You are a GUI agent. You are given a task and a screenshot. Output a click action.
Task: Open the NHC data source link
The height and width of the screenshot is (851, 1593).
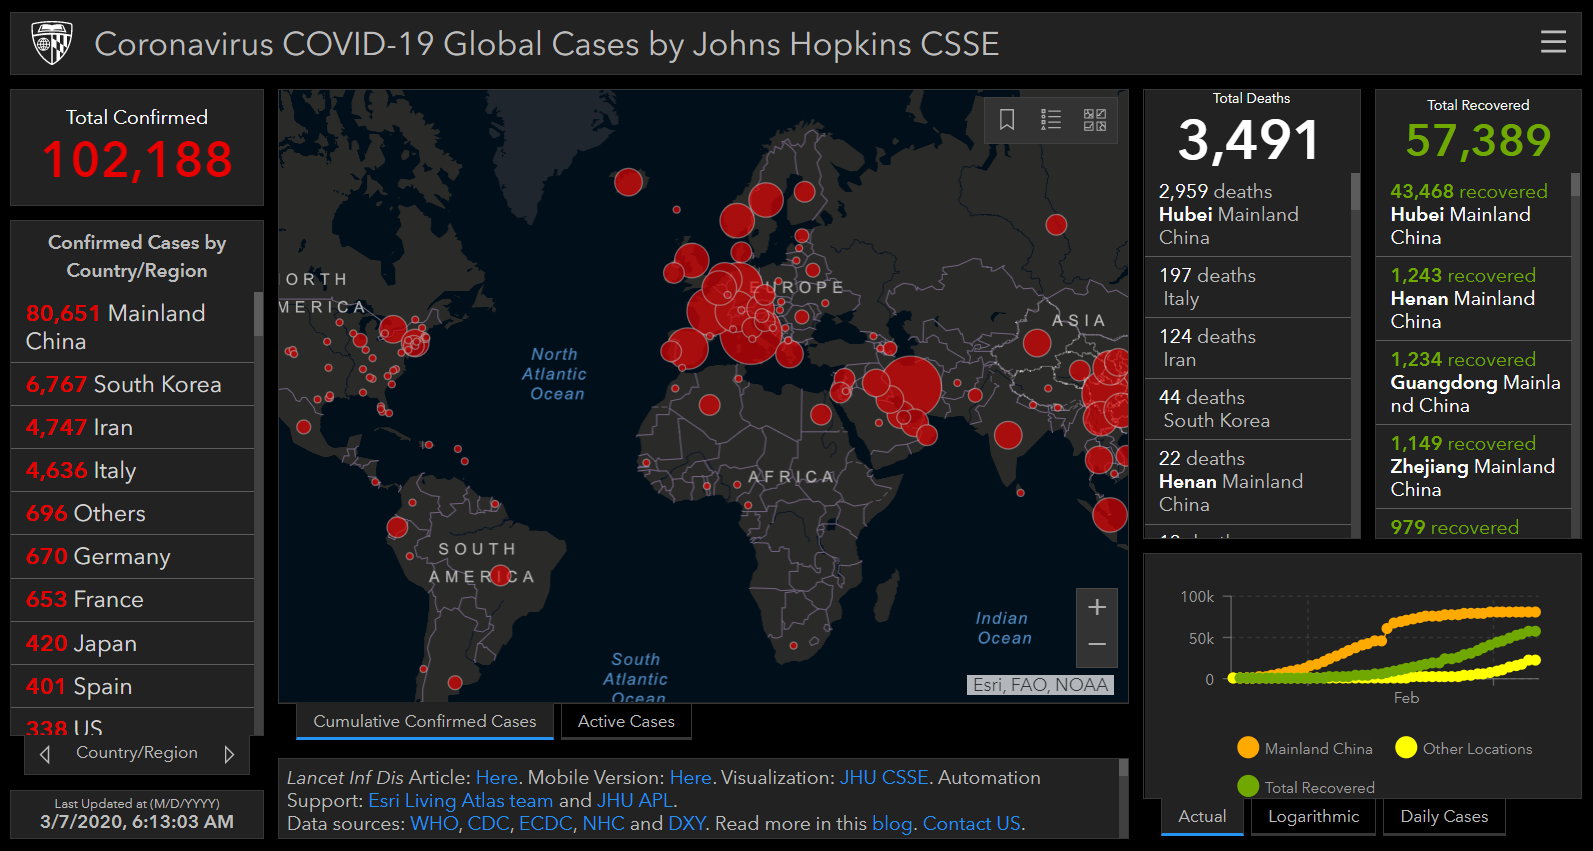pos(603,823)
